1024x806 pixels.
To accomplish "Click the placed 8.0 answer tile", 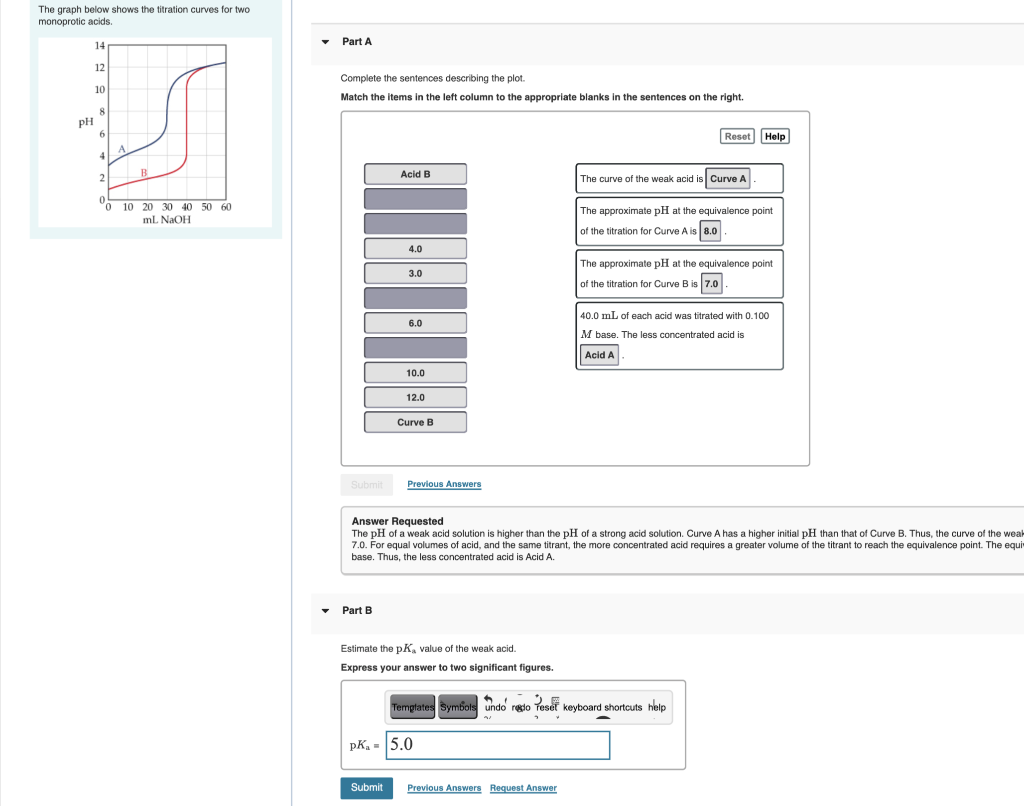I will pos(711,231).
